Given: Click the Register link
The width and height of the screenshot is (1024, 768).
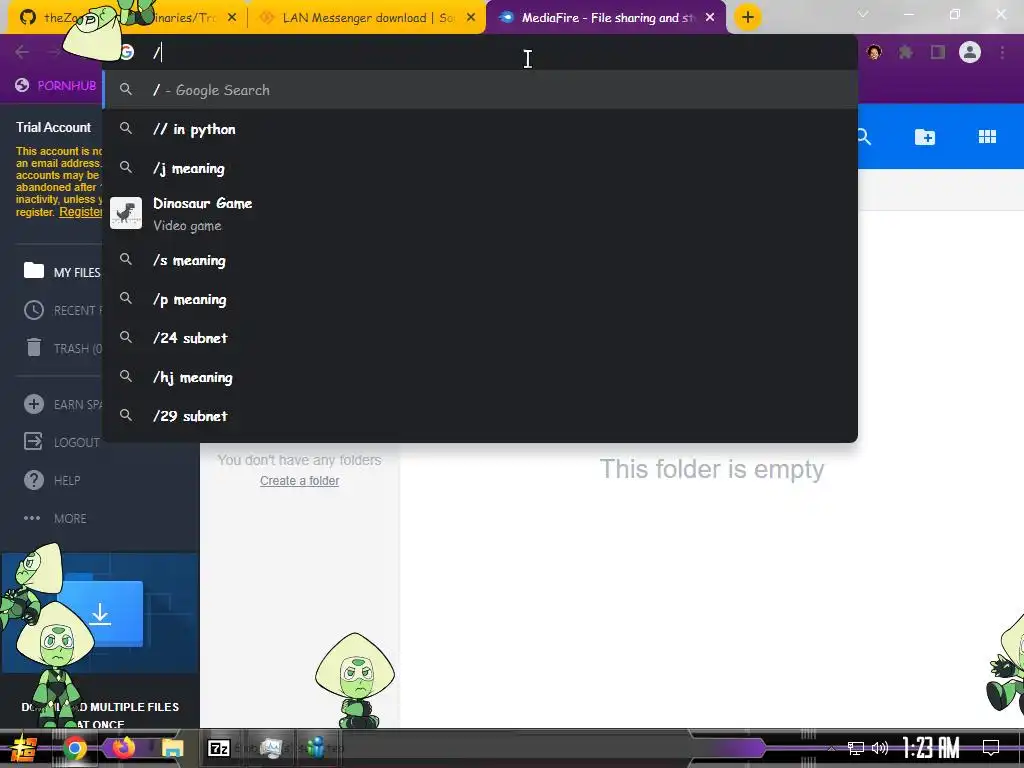Looking at the screenshot, I should (x=81, y=212).
